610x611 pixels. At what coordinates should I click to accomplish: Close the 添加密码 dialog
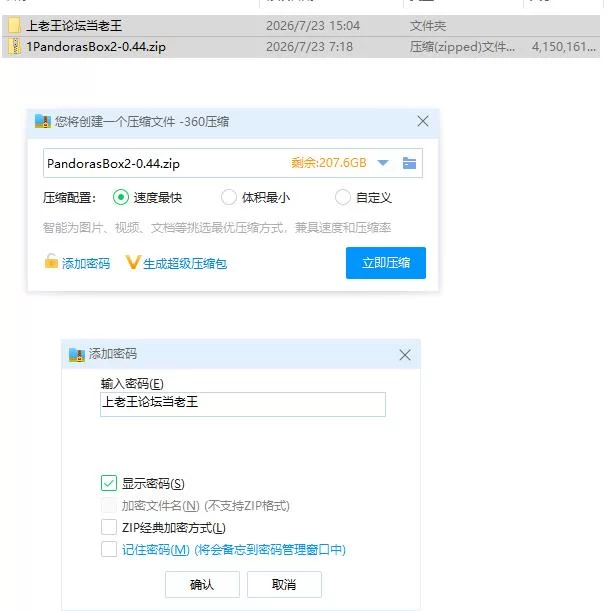point(405,355)
